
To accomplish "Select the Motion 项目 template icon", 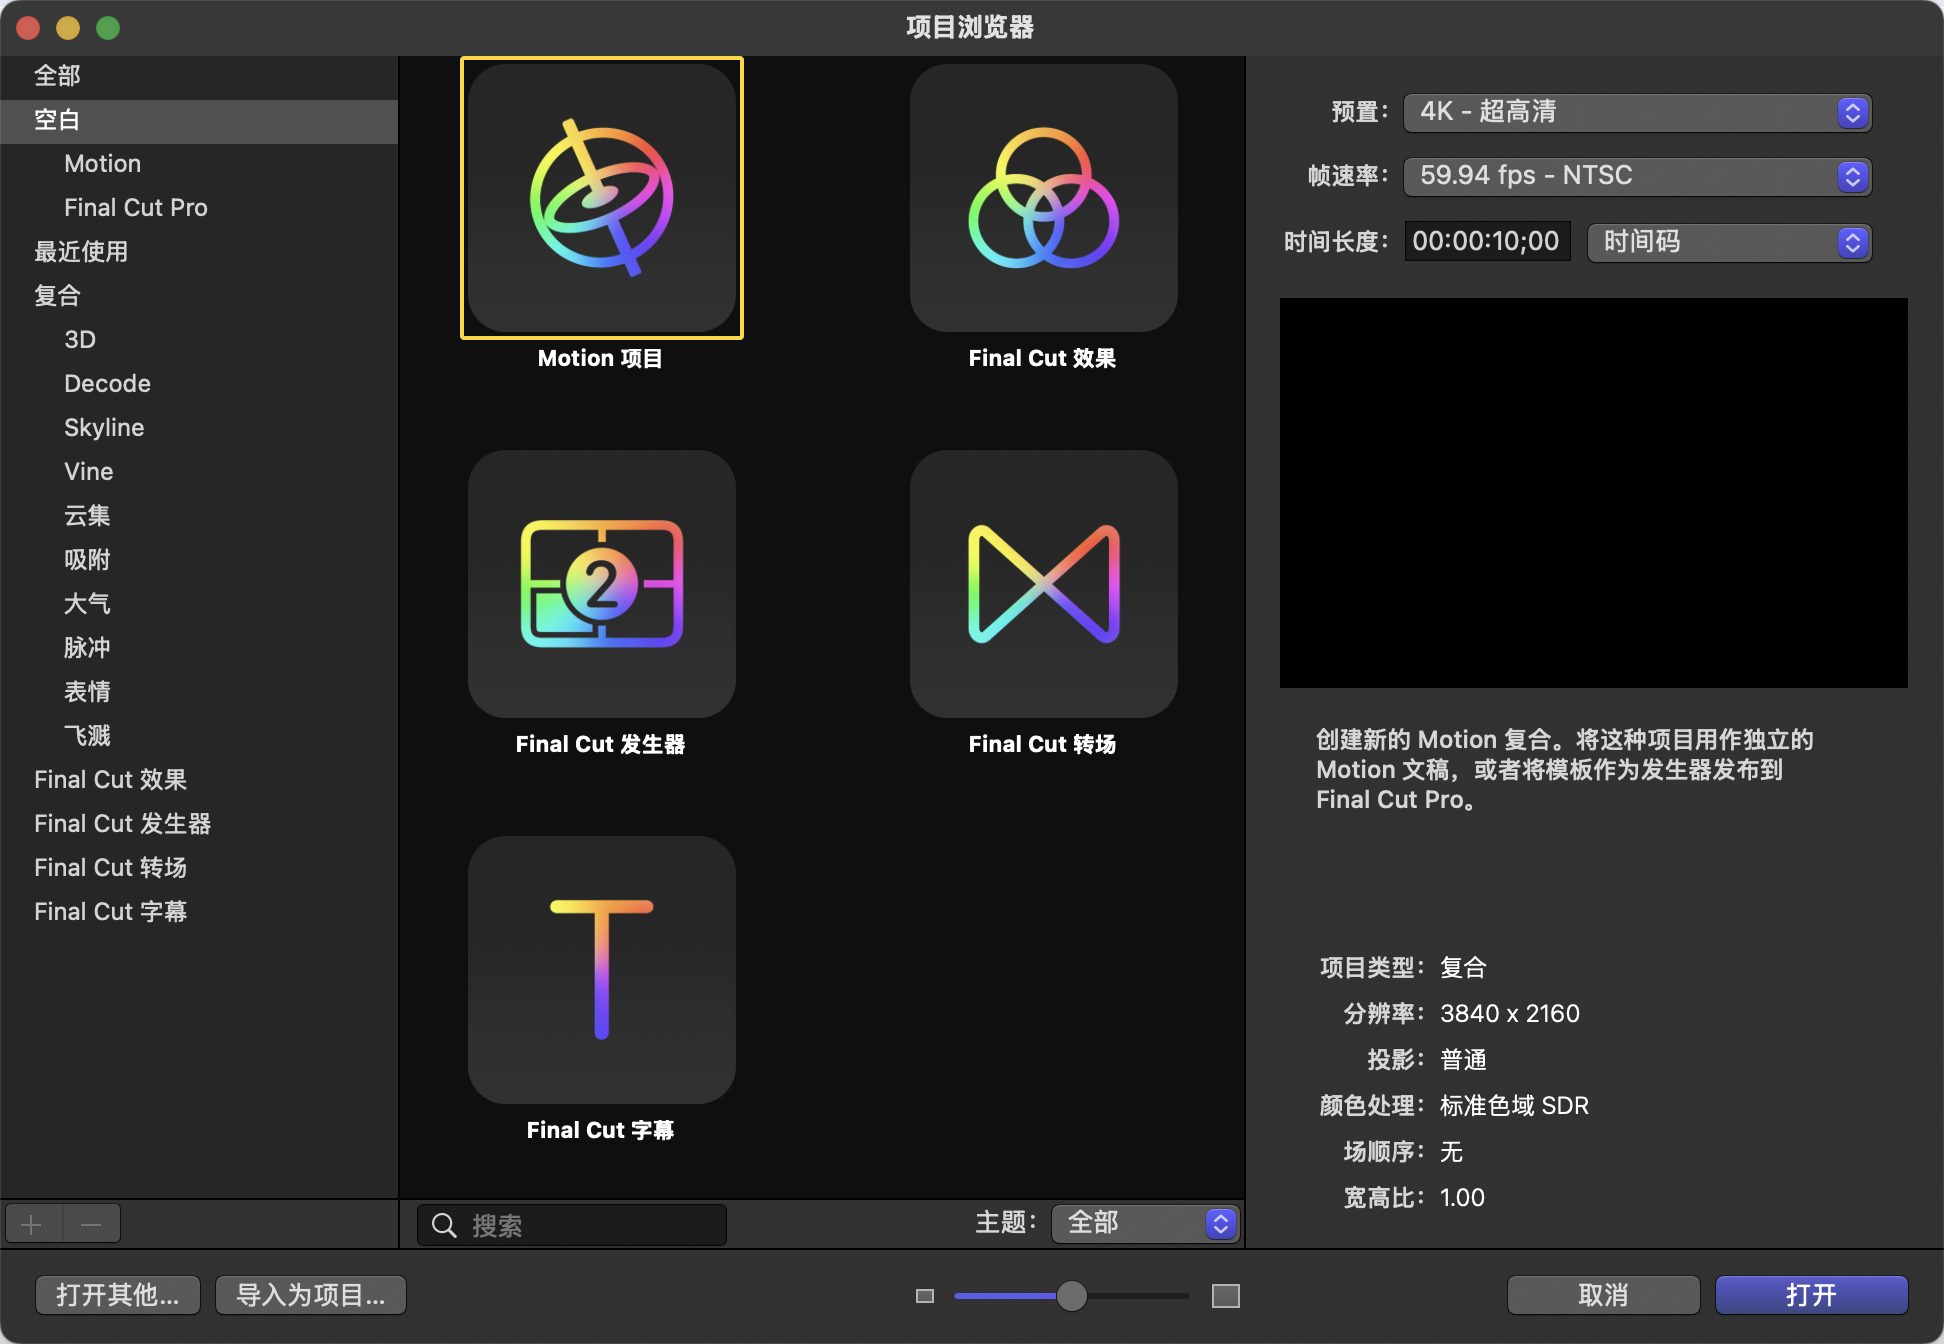I will [x=600, y=197].
